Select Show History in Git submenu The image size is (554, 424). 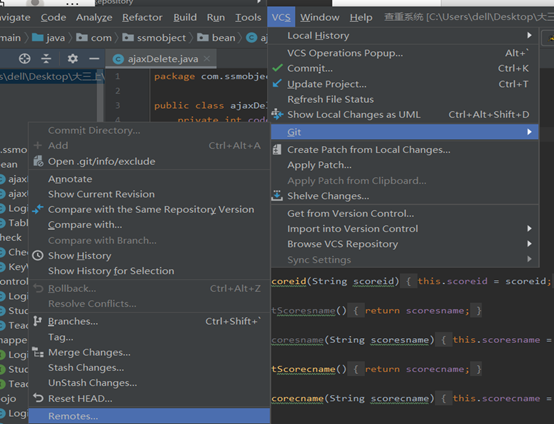click(149, 255)
